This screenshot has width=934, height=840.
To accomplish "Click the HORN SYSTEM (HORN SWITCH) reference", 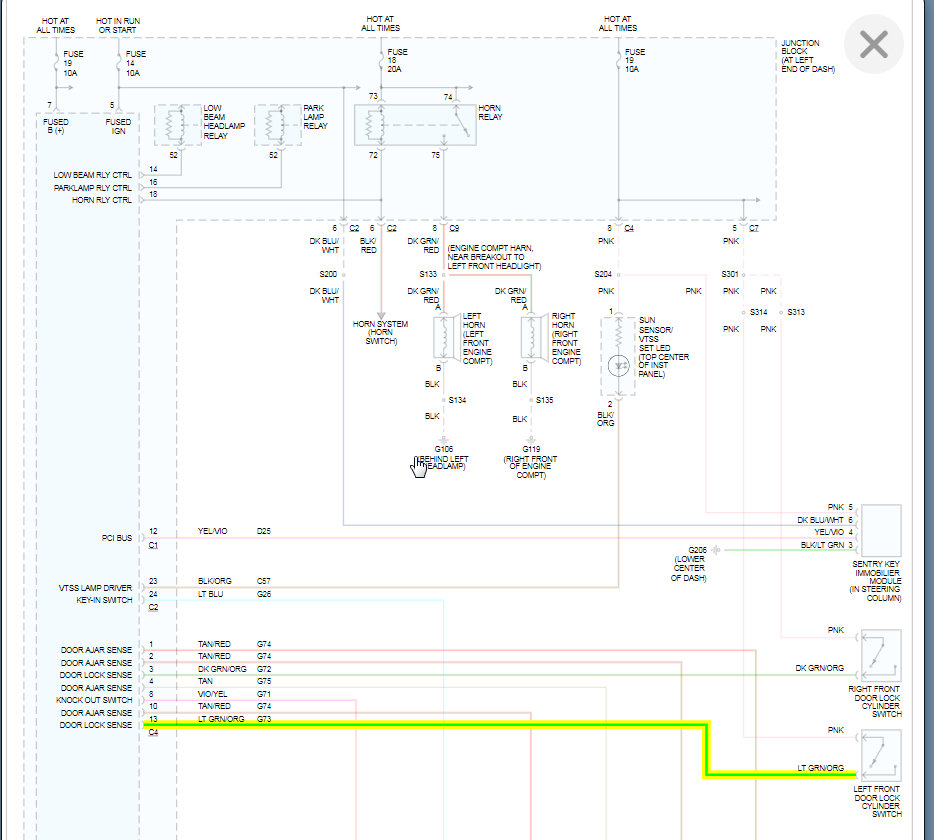I will 380,332.
